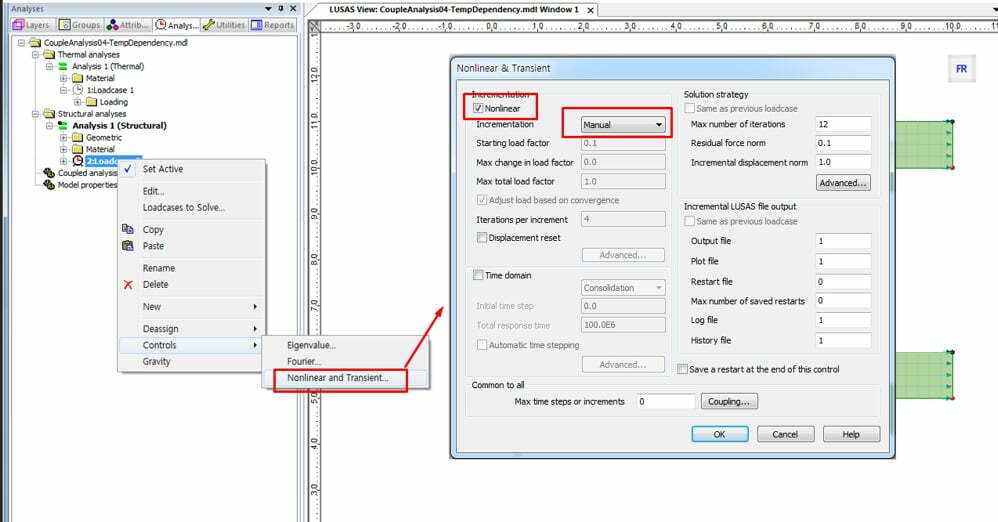Uncheck the Nonlinear checkbox

[x=479, y=107]
